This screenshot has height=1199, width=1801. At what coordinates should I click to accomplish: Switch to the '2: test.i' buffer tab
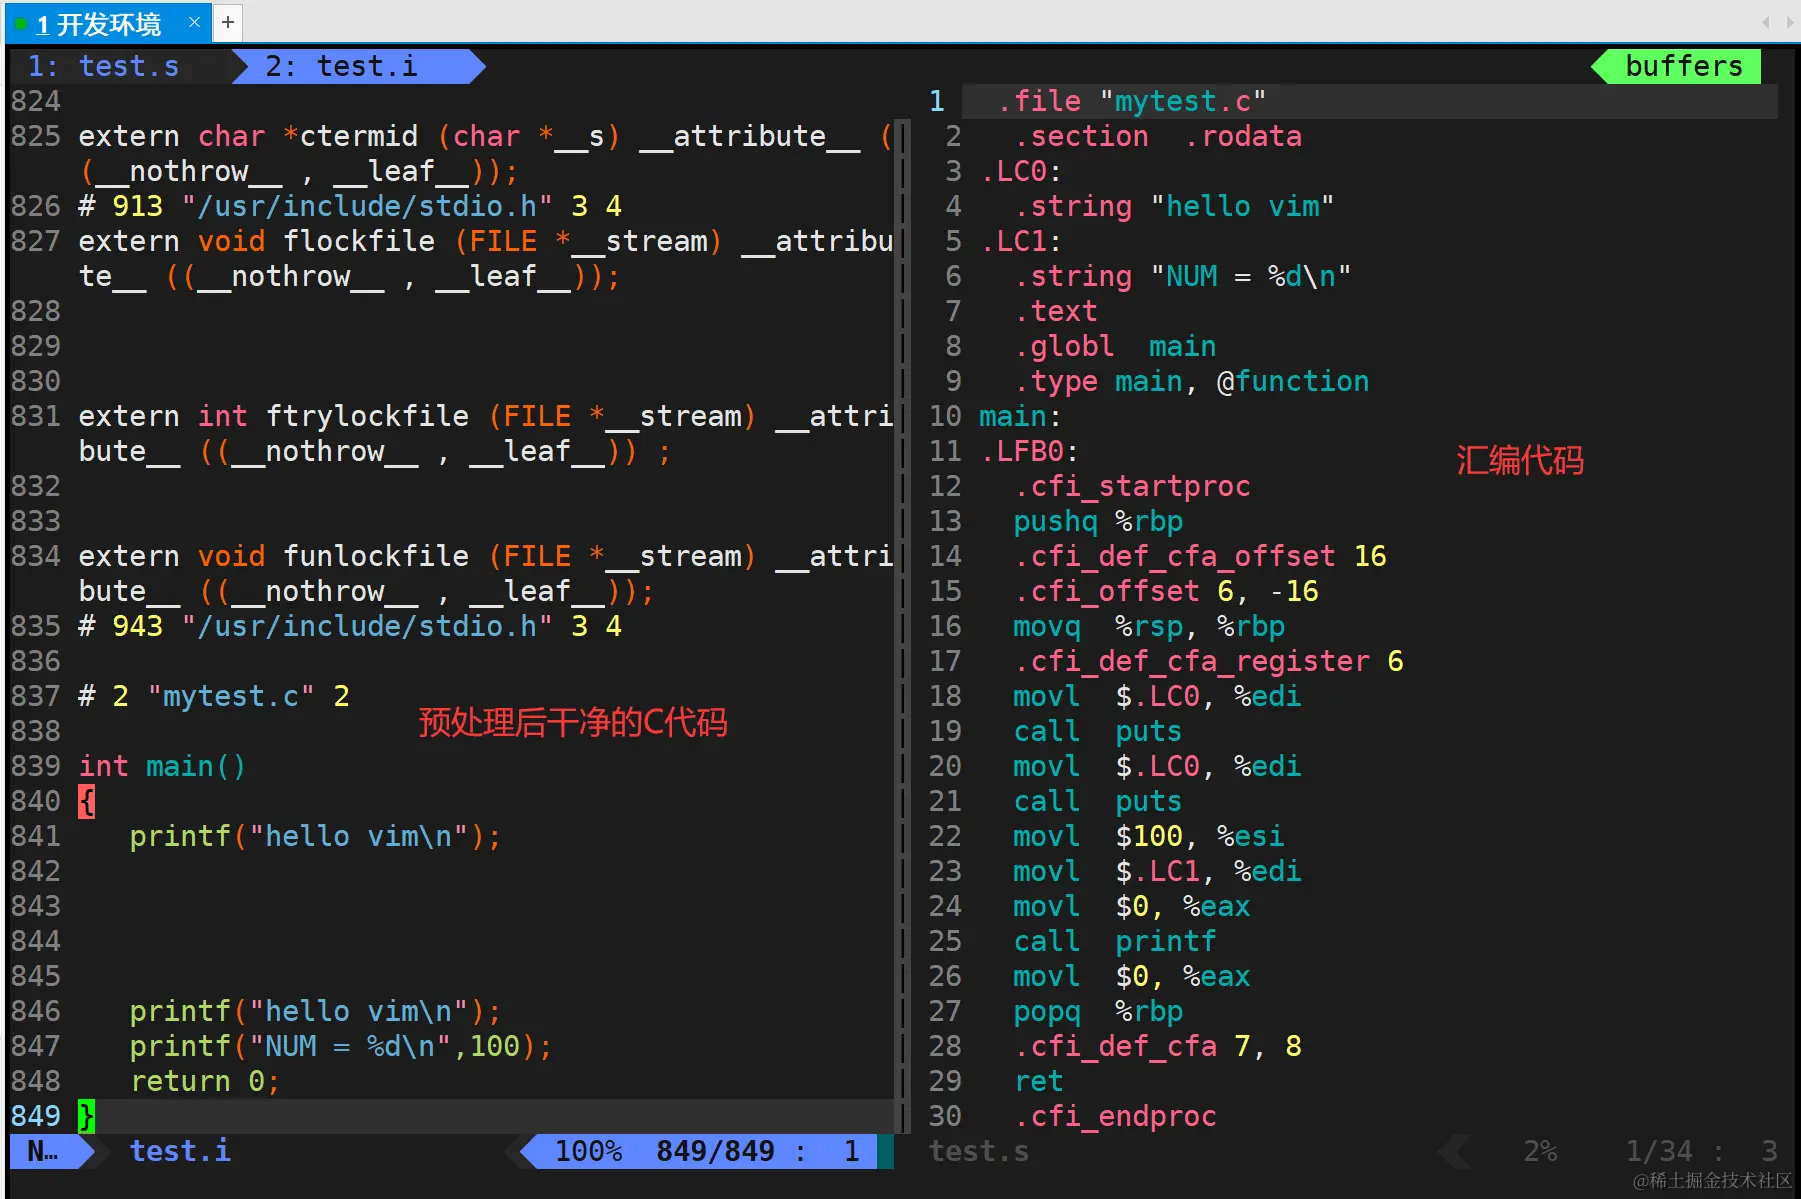(341, 66)
